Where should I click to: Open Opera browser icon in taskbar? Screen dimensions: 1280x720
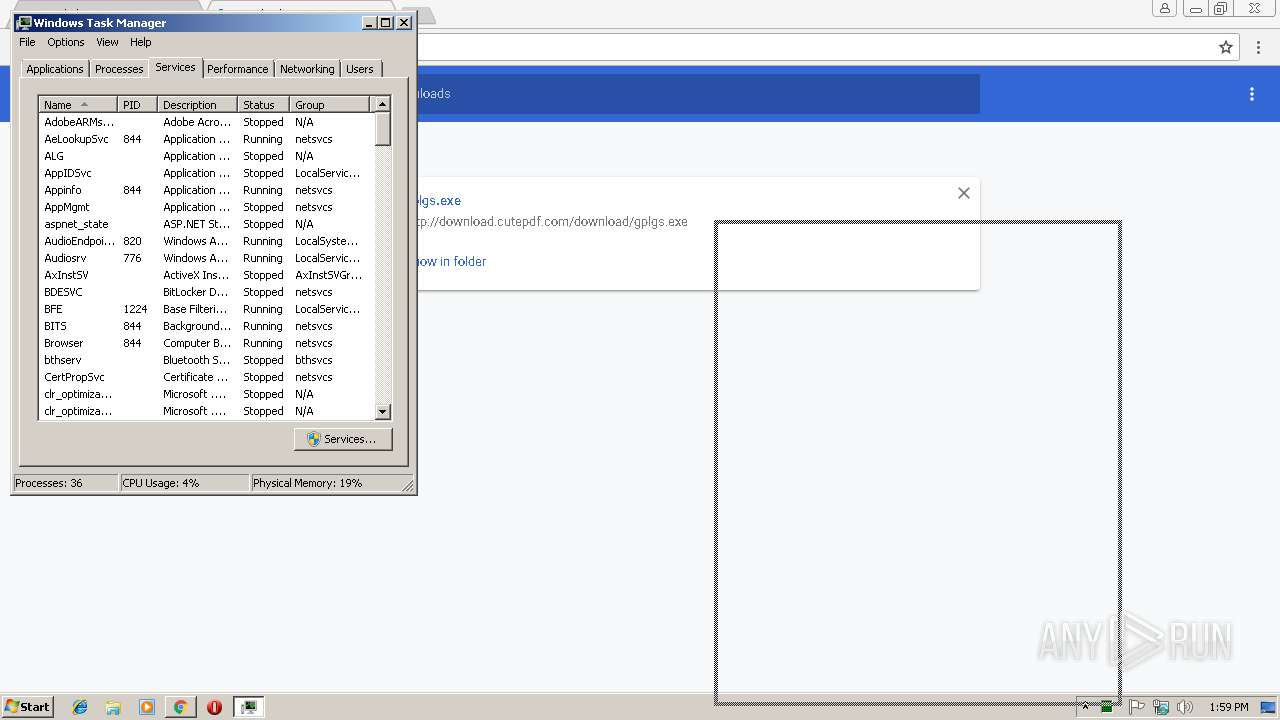tap(214, 707)
